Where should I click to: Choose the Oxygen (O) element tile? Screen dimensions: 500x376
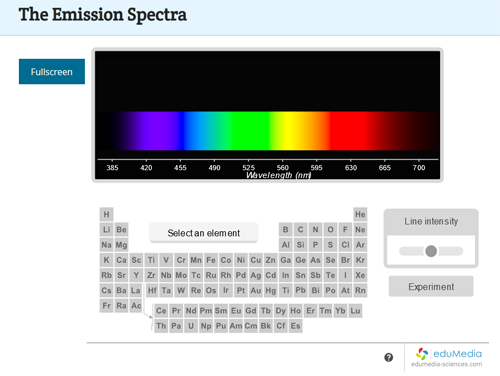[330, 230]
